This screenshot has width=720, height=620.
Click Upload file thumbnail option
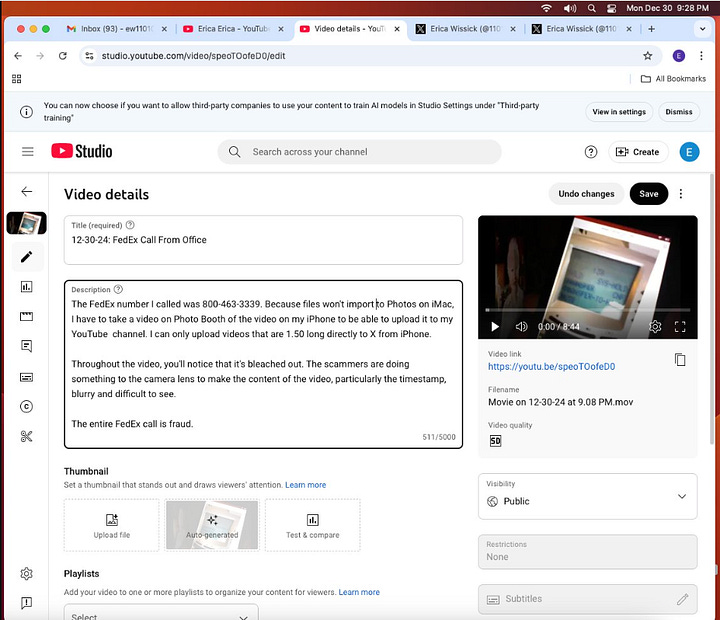112,525
